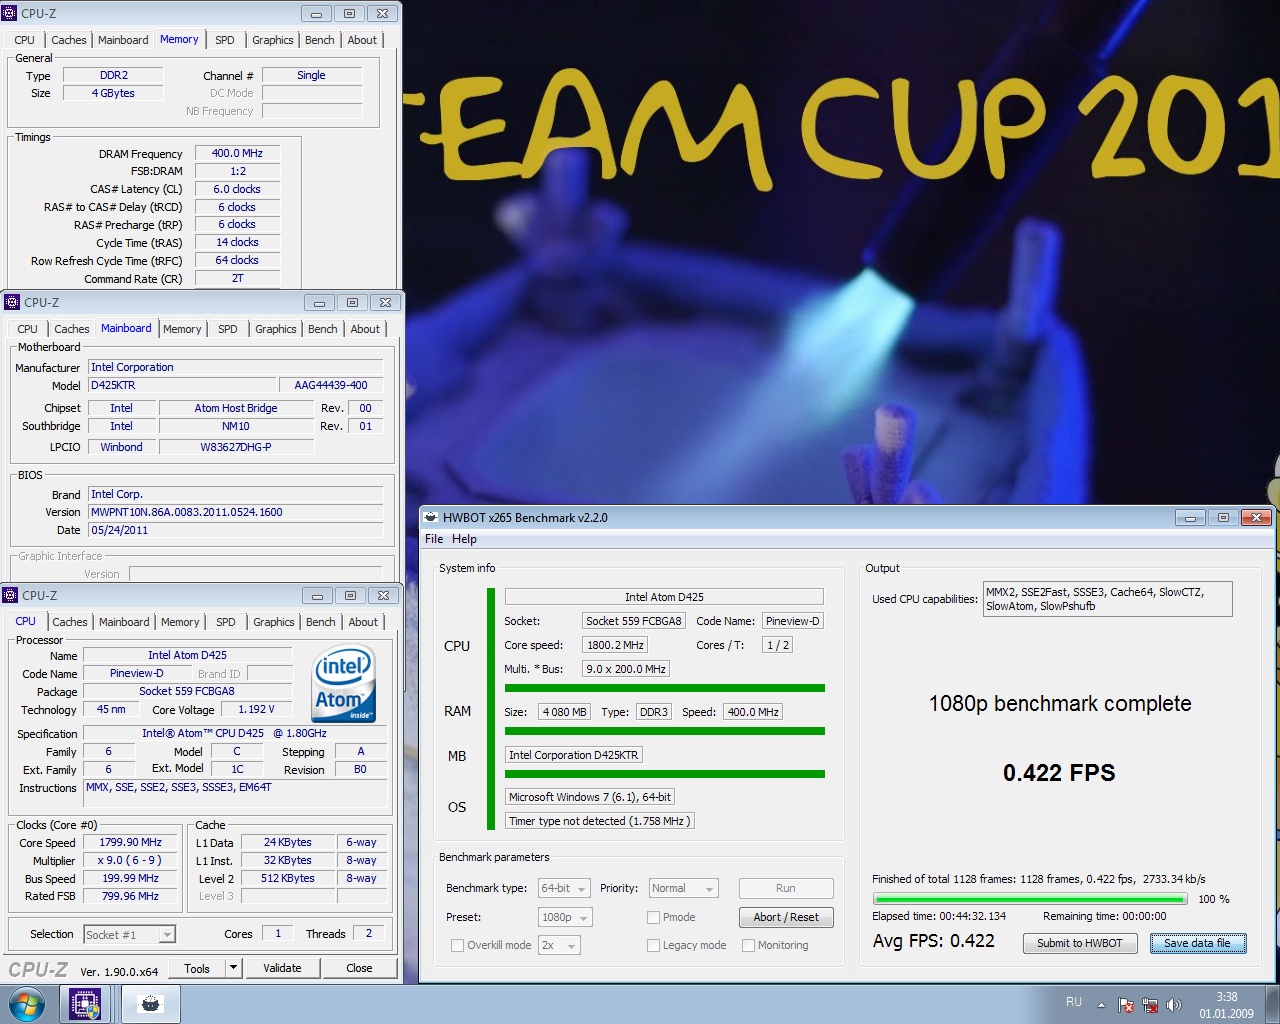This screenshot has width=1280, height=1024.
Task: Toggle the Pmode checkbox
Action: click(x=653, y=917)
